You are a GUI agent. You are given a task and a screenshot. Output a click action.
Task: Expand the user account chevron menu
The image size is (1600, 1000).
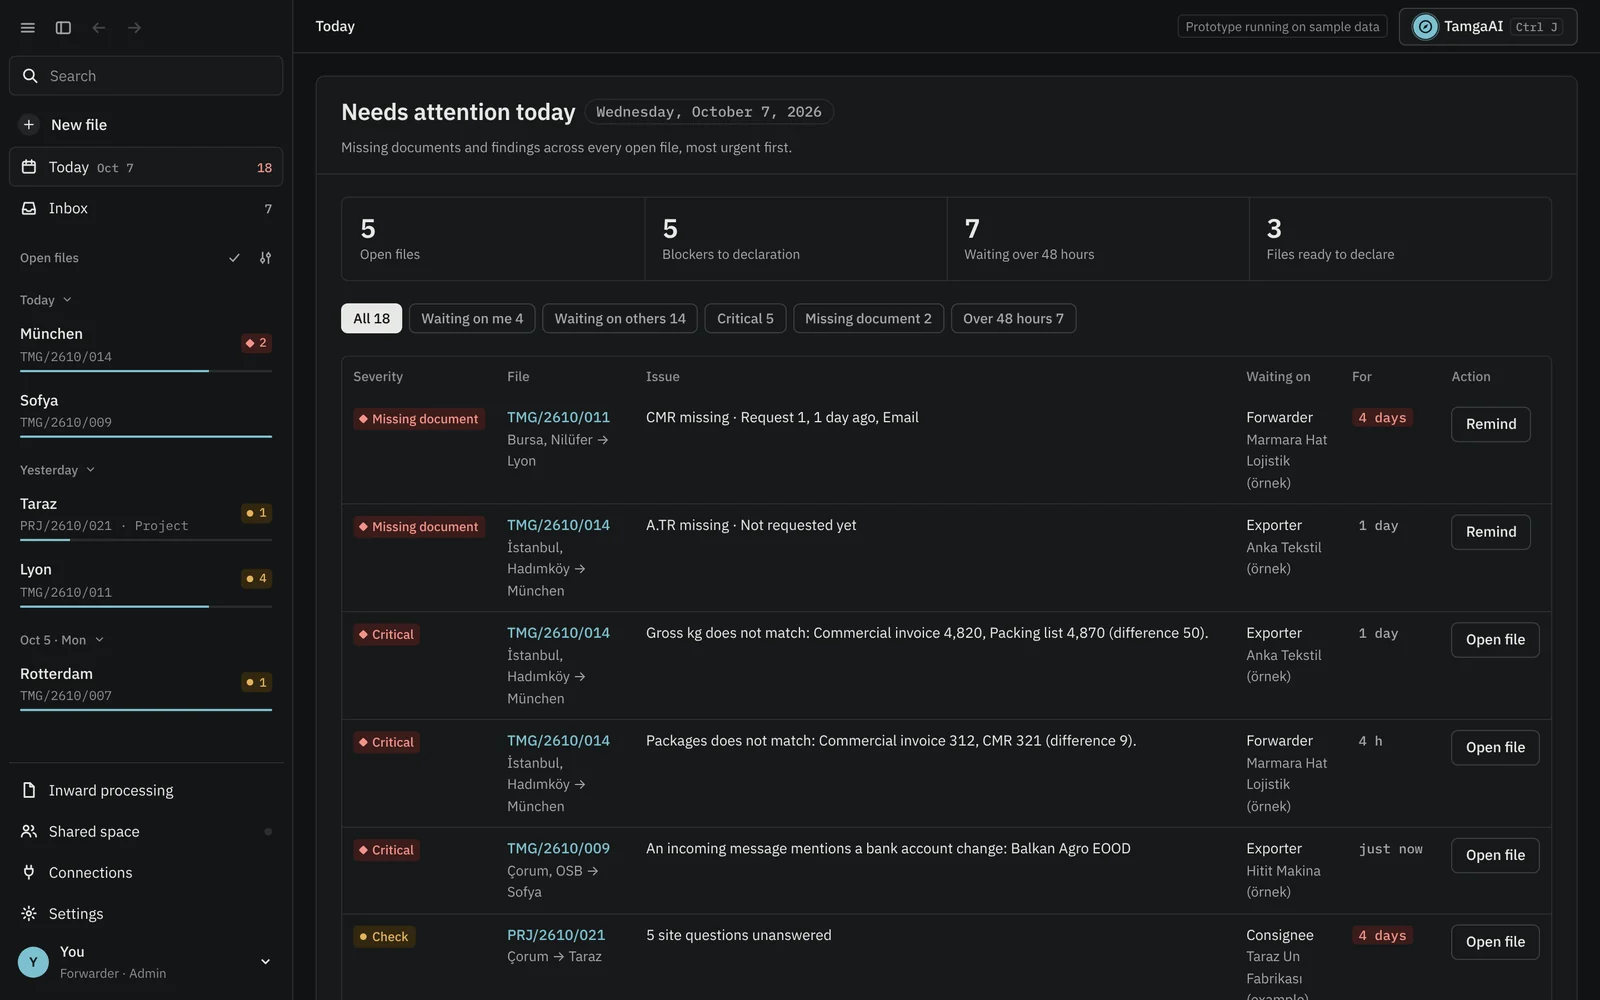(x=265, y=962)
